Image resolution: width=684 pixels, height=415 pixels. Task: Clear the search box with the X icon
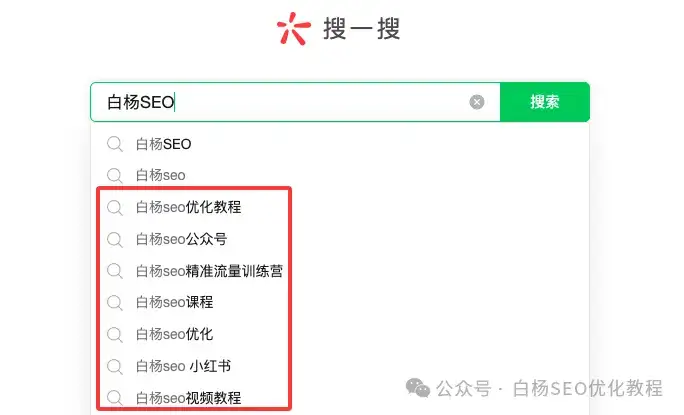coord(477,102)
